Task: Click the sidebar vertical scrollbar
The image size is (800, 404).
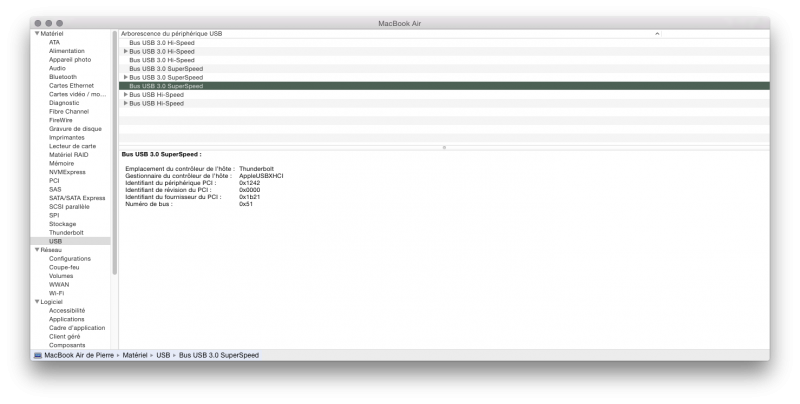Action: click(115, 153)
